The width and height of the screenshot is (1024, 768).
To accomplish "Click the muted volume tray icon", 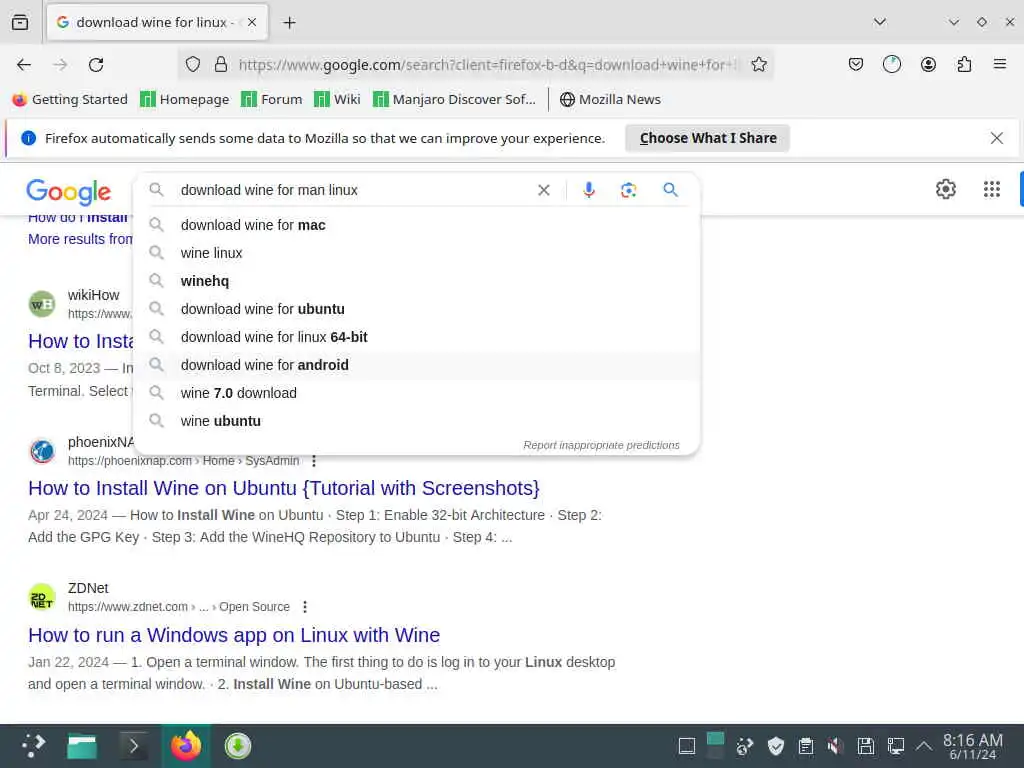I will pyautogui.click(x=835, y=746).
